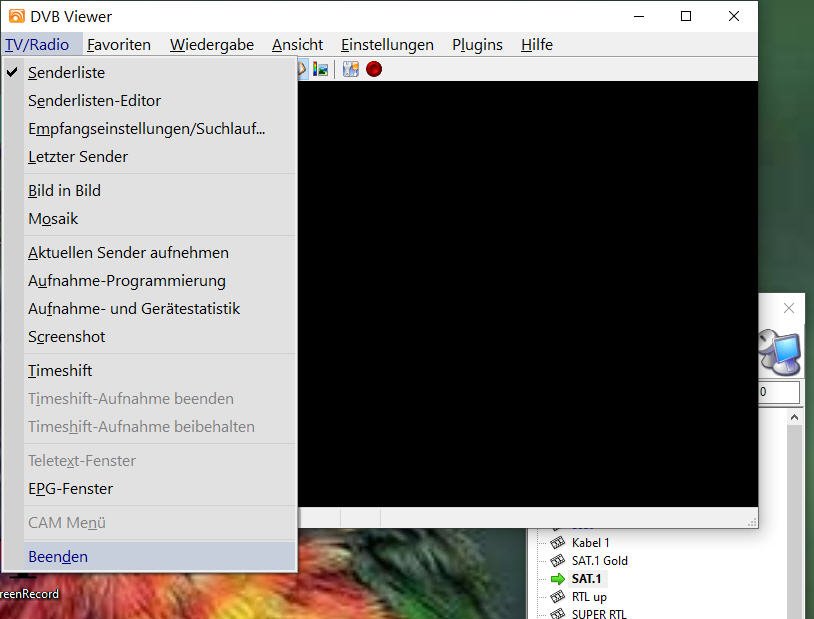
Task: Choose Beenden to exit the application
Action: pyautogui.click(x=58, y=557)
